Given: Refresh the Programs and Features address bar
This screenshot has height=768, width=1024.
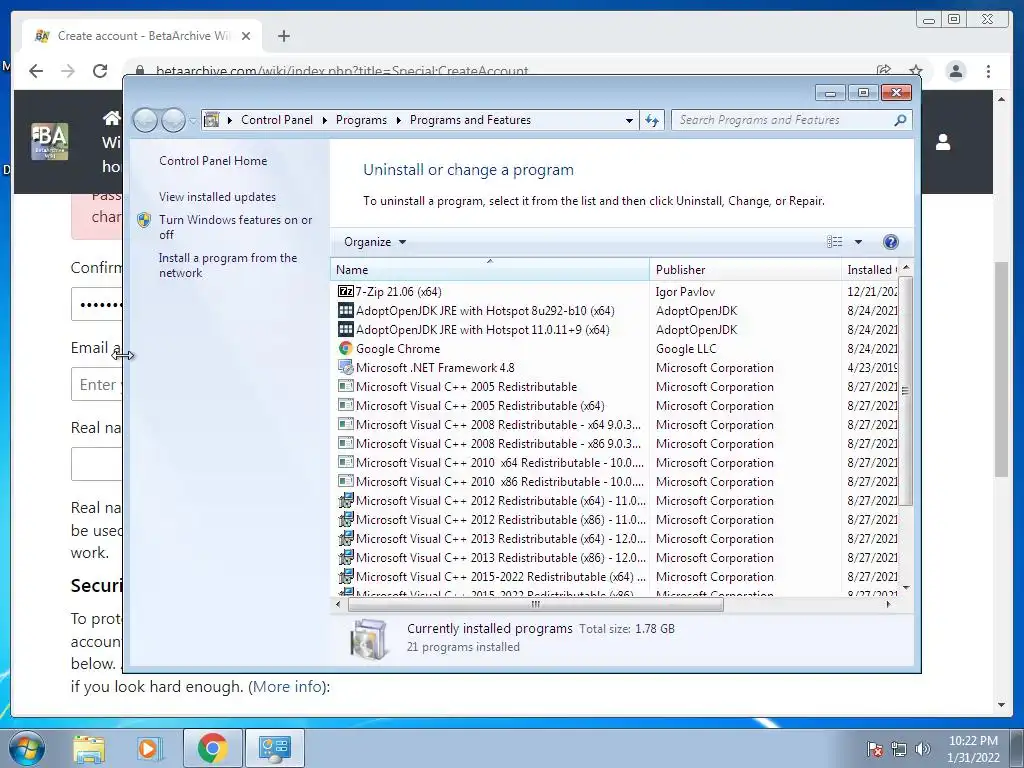Looking at the screenshot, I should (x=652, y=120).
